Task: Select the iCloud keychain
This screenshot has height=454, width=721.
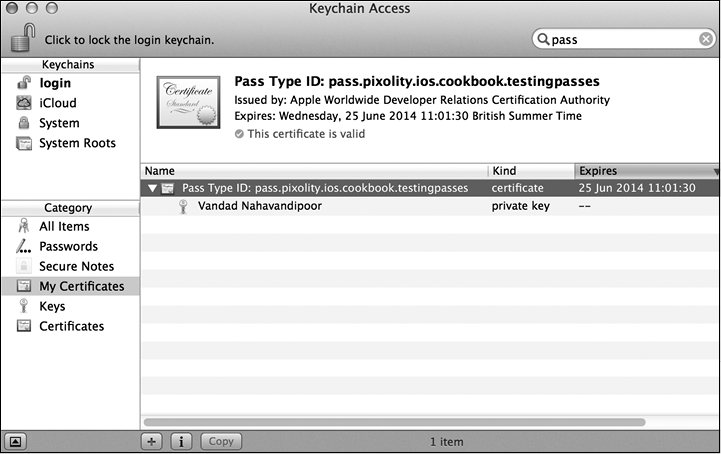Action: click(57, 103)
